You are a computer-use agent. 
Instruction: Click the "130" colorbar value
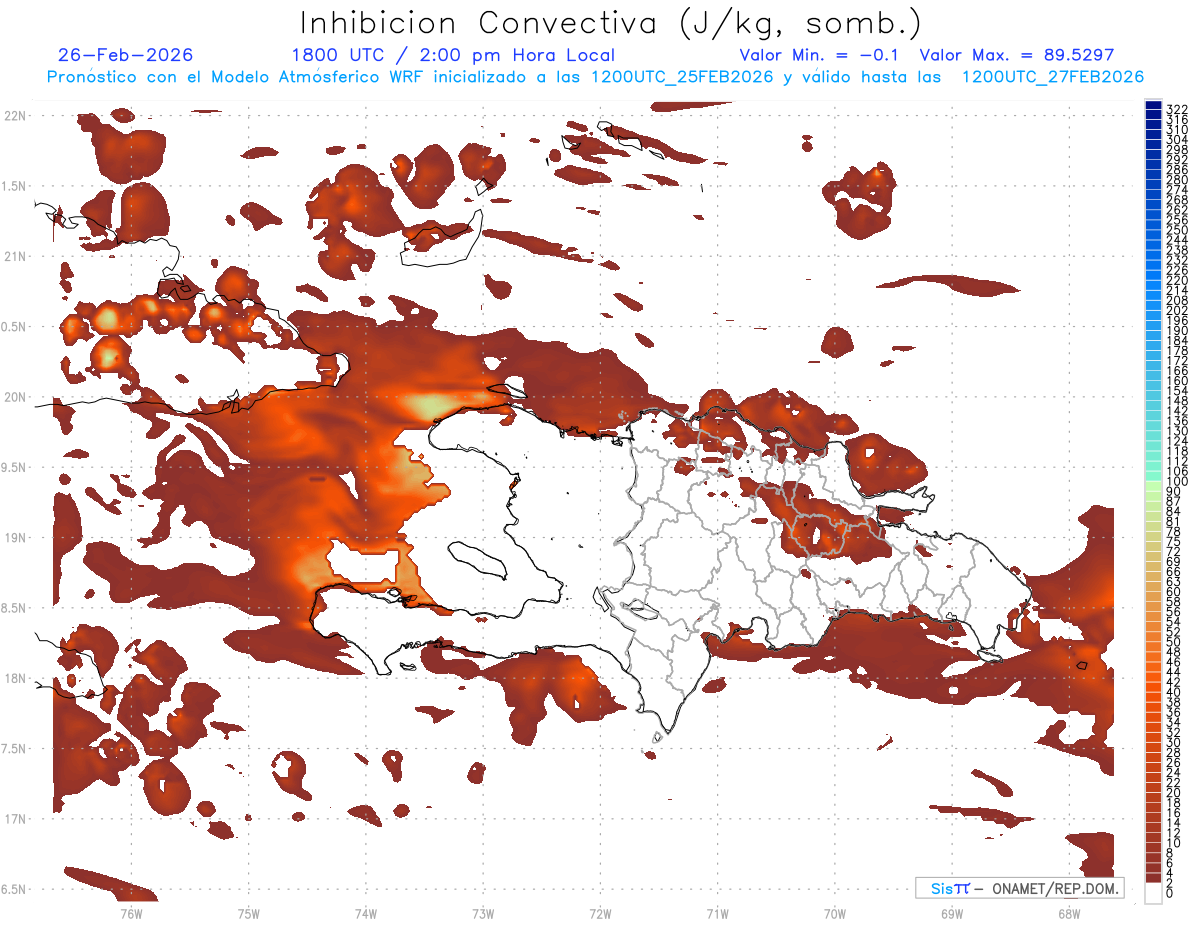(x=1177, y=431)
